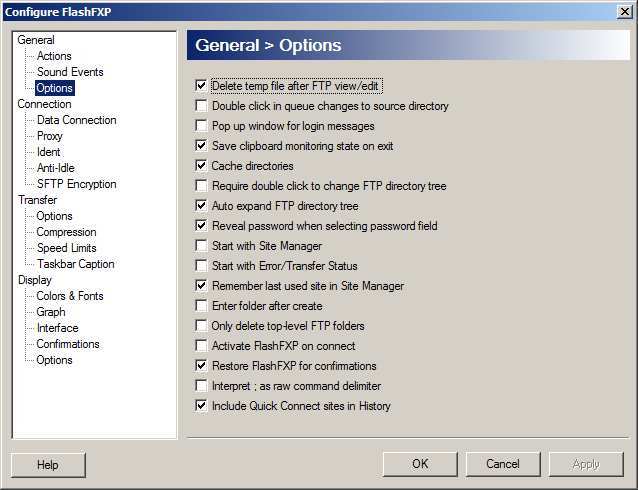Toggle the Cache directories checkbox
This screenshot has width=638, height=490.
coord(202,166)
